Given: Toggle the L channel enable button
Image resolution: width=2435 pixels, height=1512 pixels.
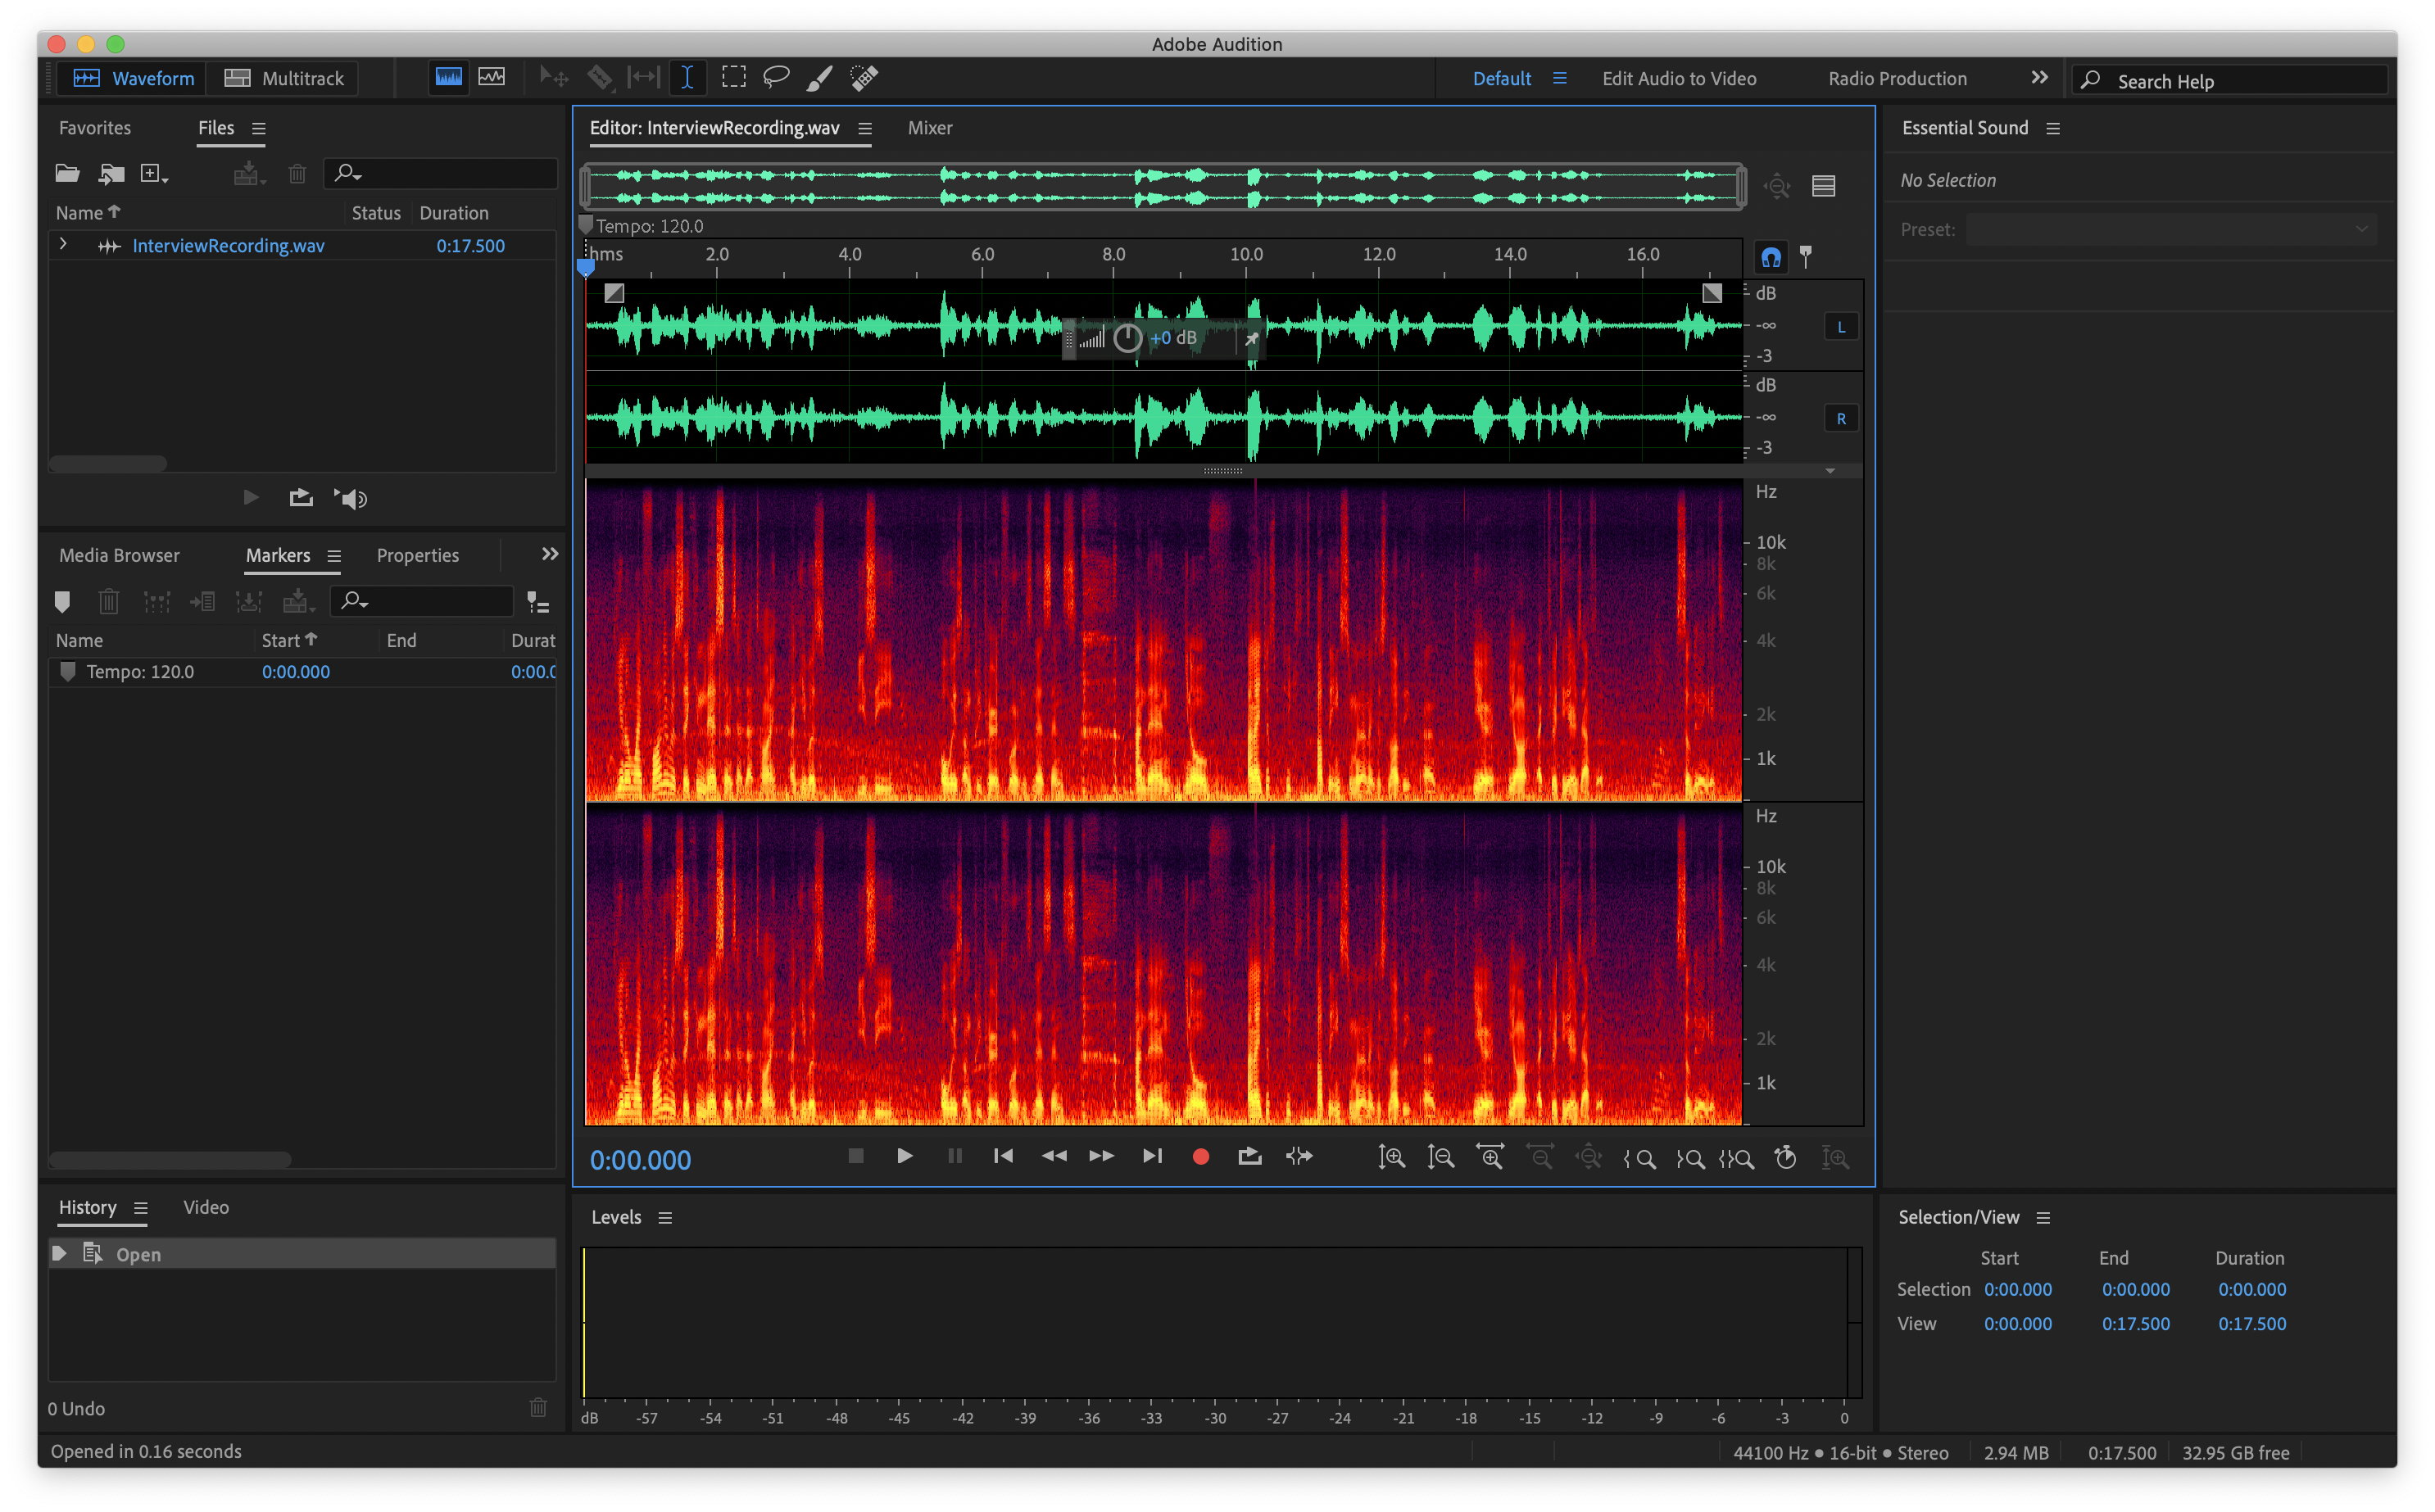Looking at the screenshot, I should tap(1841, 325).
